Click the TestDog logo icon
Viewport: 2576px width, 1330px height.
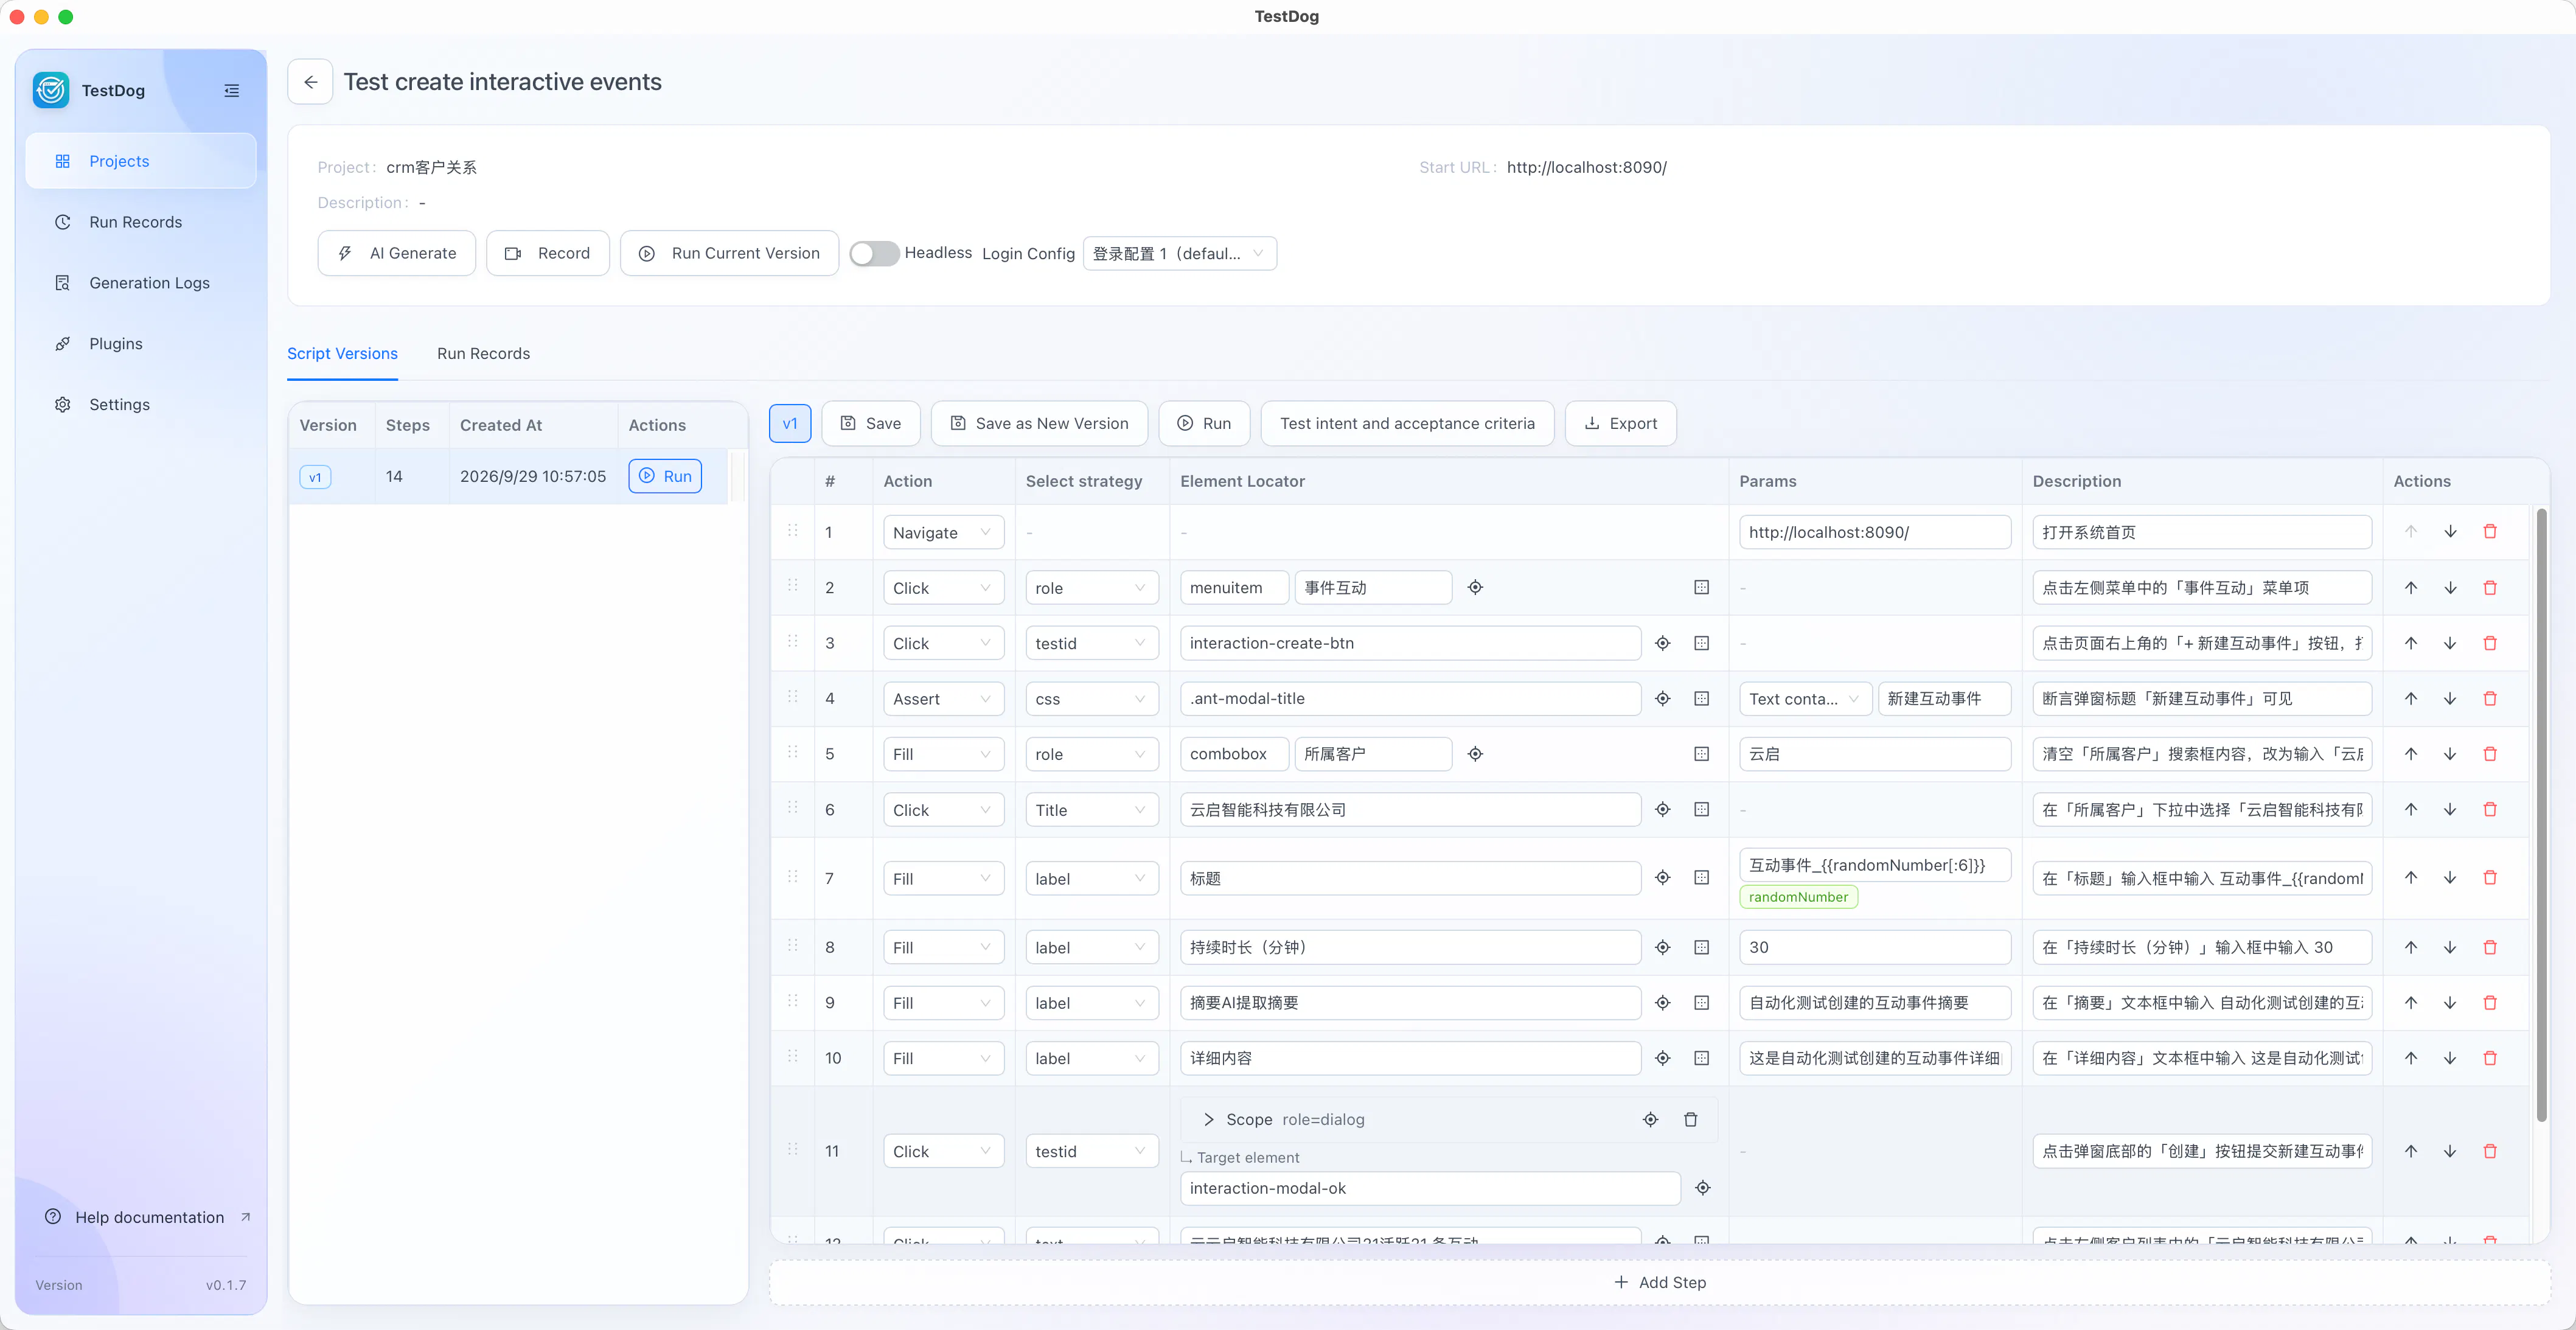tap(51, 90)
